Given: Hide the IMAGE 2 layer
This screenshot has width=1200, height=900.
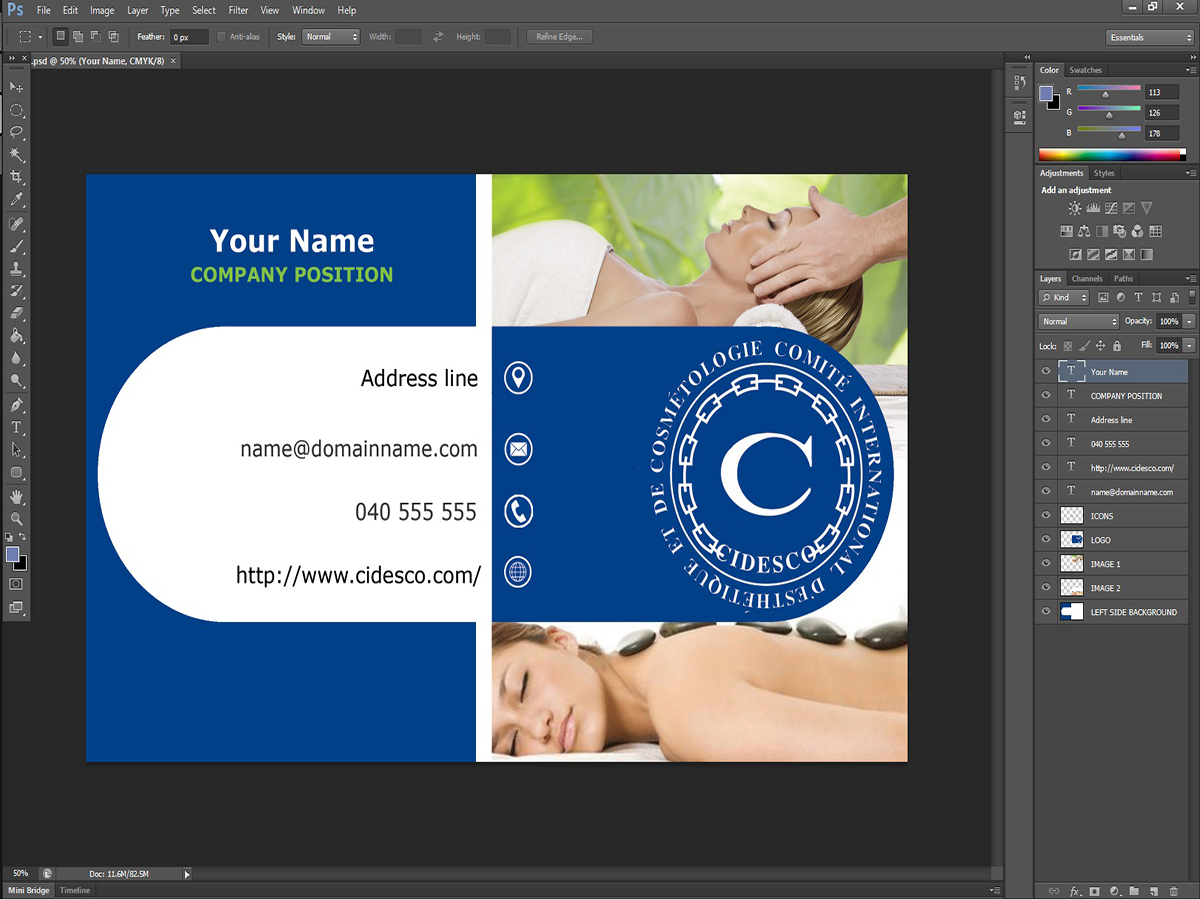Looking at the screenshot, I should pos(1046,587).
